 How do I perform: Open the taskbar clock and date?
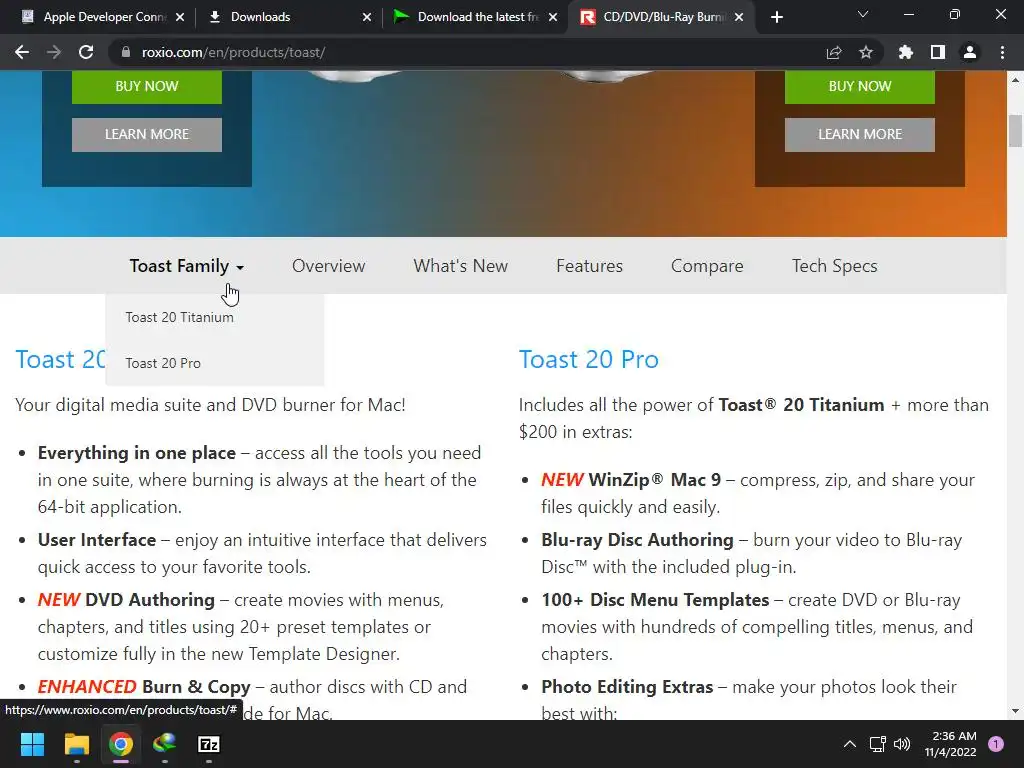950,744
